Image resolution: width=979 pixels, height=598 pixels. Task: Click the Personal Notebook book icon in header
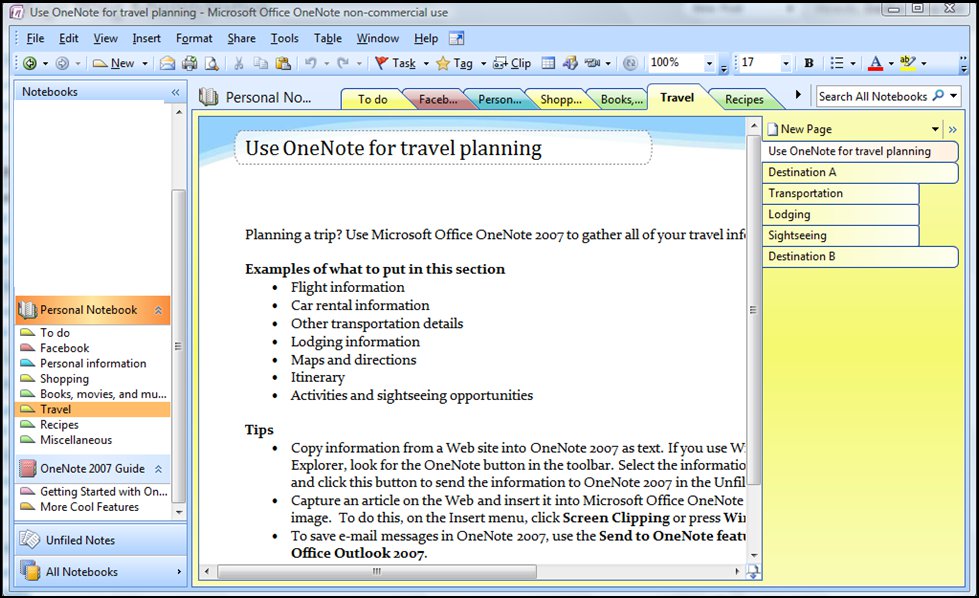point(208,97)
